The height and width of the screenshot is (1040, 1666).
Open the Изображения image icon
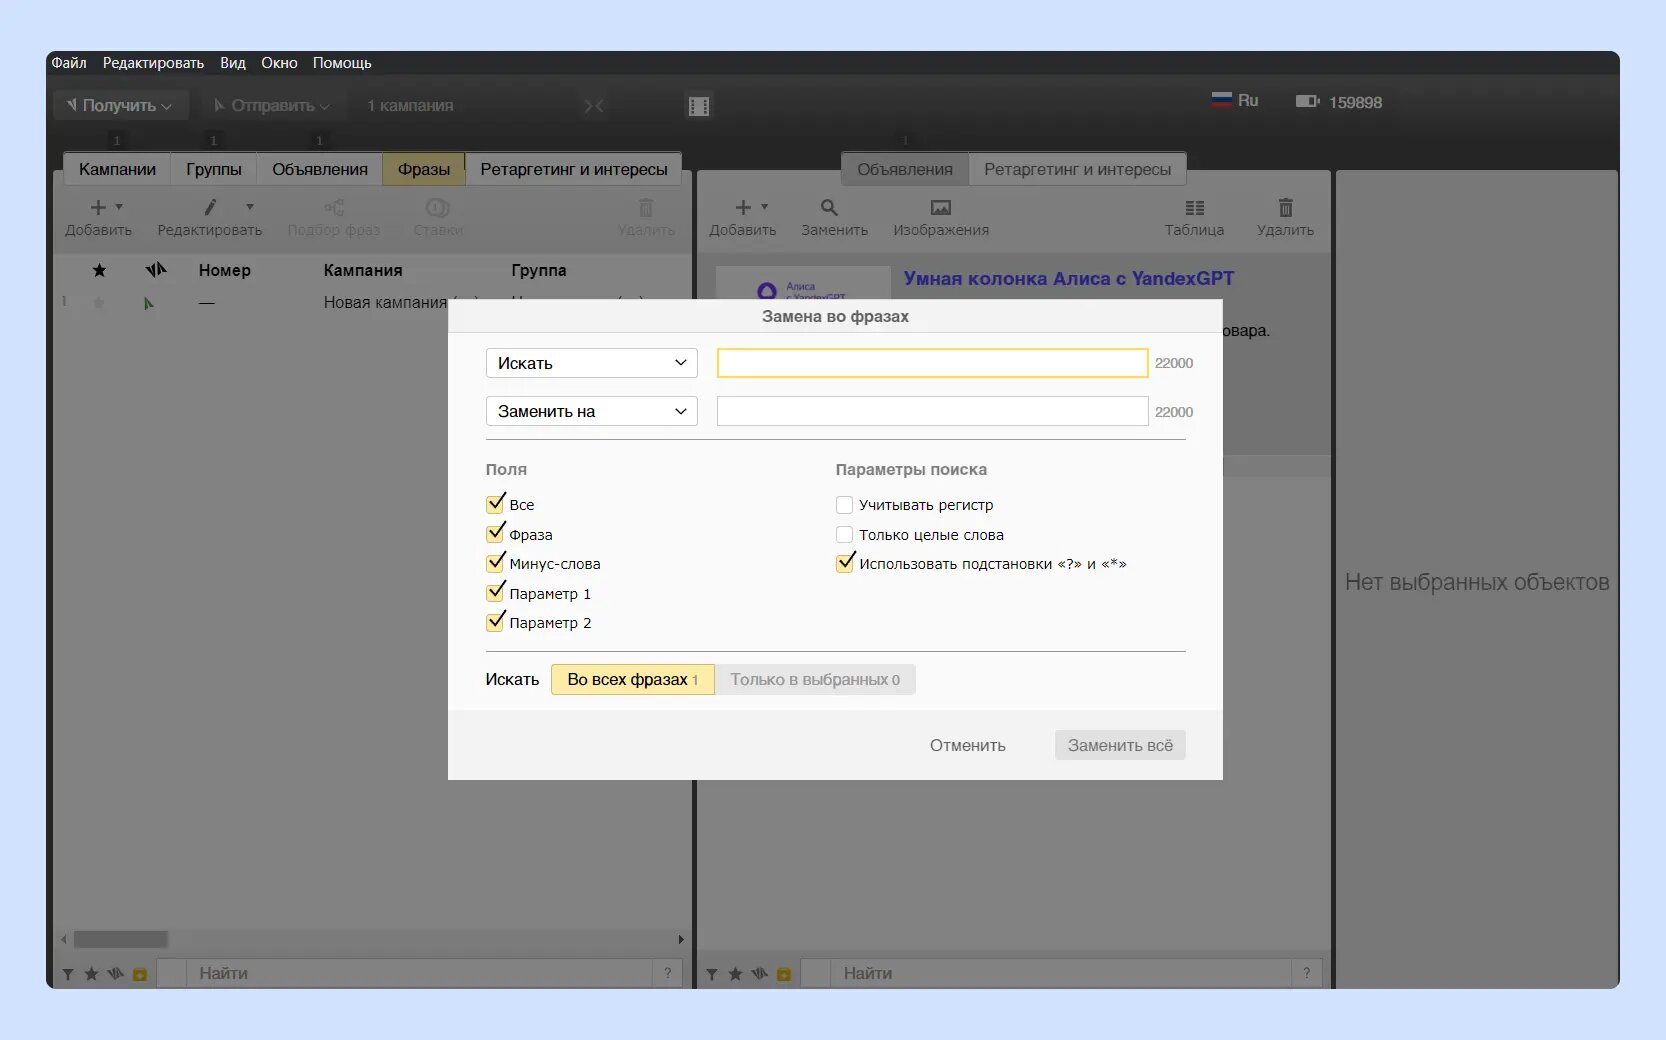(x=941, y=207)
